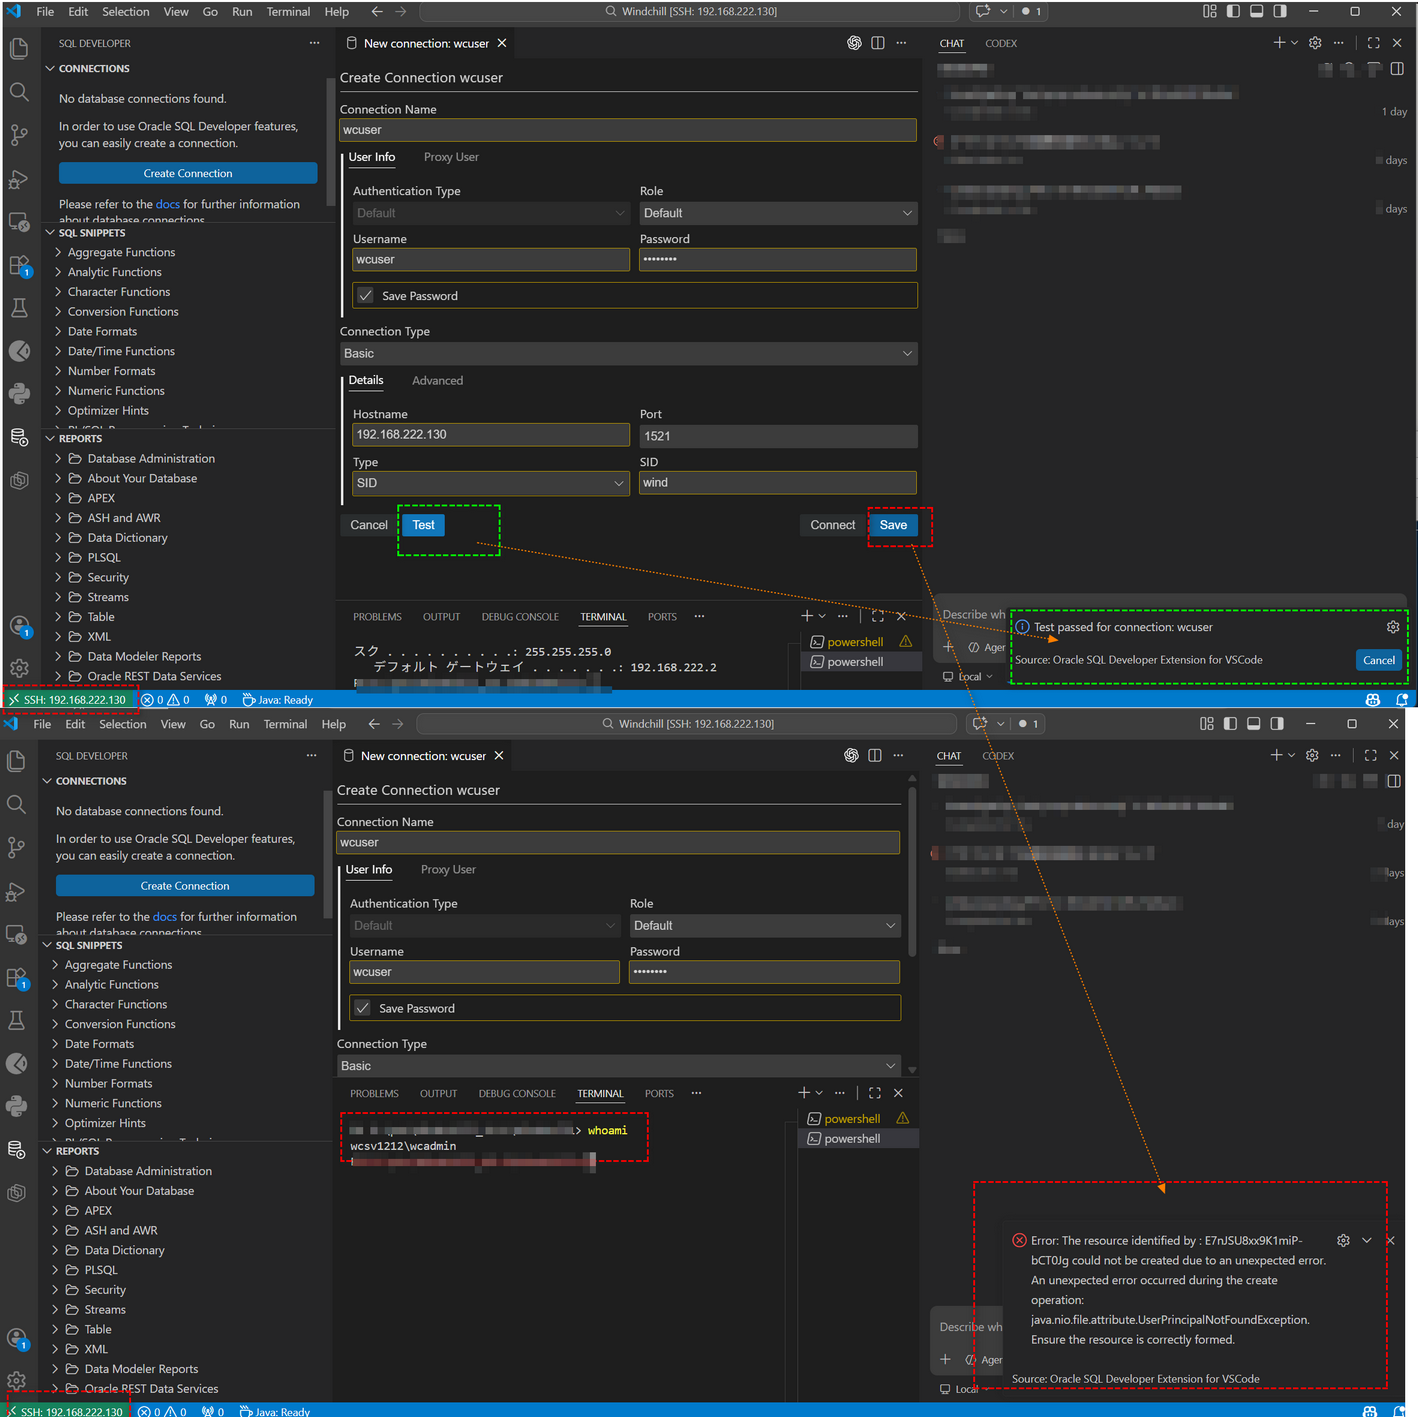This screenshot has height=1417, width=1418.
Task: Open Terminal menu in upper menu bar
Action: (288, 12)
